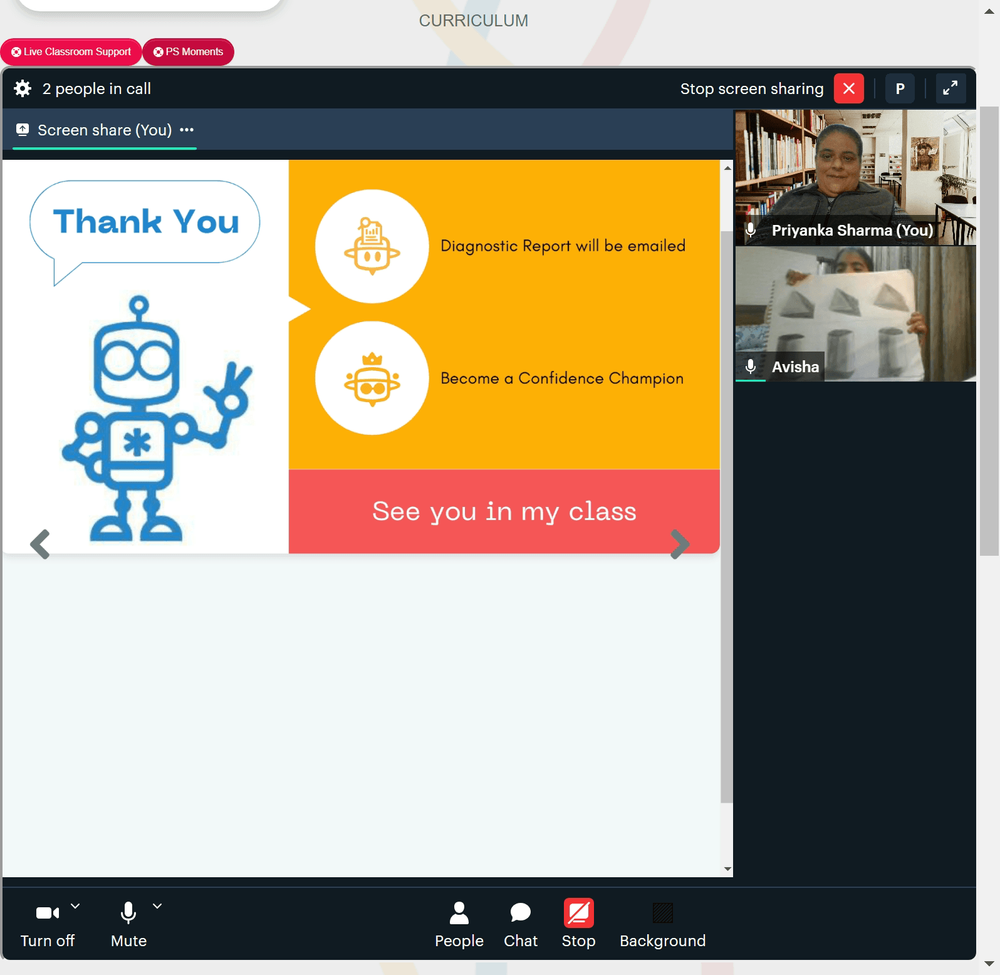The image size is (1000, 975).
Task: Open microphone options chevron
Action: (x=158, y=906)
